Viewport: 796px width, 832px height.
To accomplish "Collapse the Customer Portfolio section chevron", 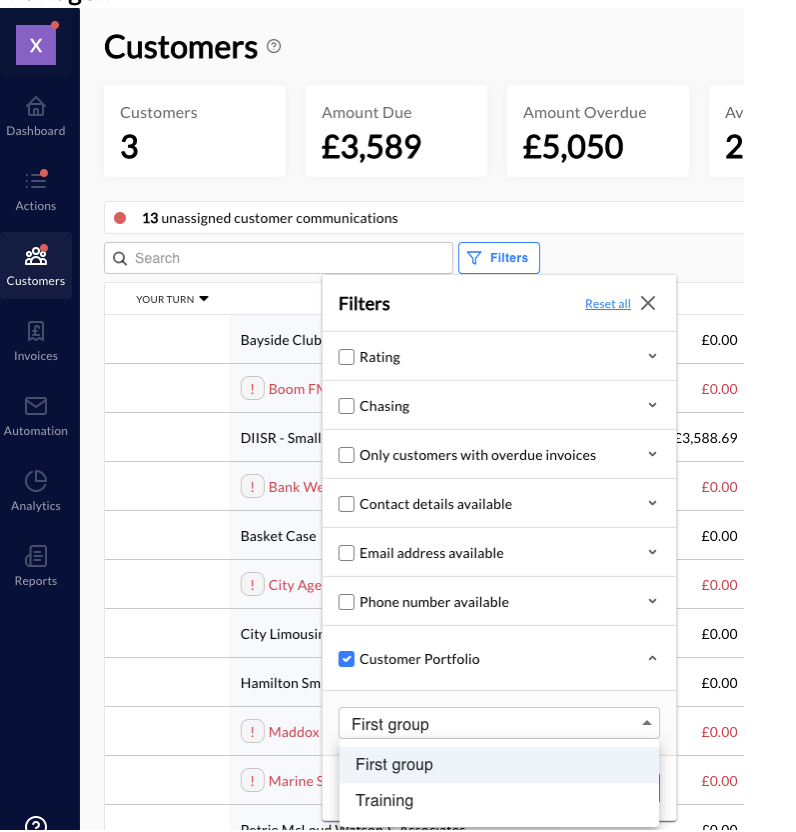I will pyautogui.click(x=652, y=659).
